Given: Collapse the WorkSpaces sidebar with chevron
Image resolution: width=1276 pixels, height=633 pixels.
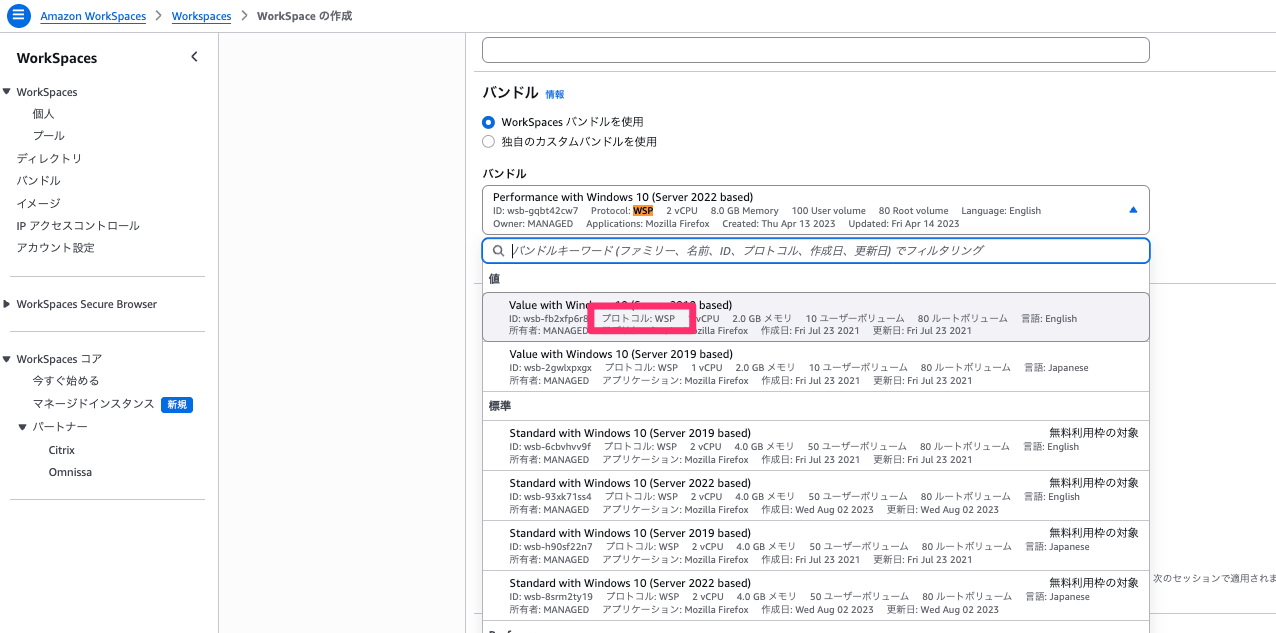Looking at the screenshot, I should tap(194, 57).
